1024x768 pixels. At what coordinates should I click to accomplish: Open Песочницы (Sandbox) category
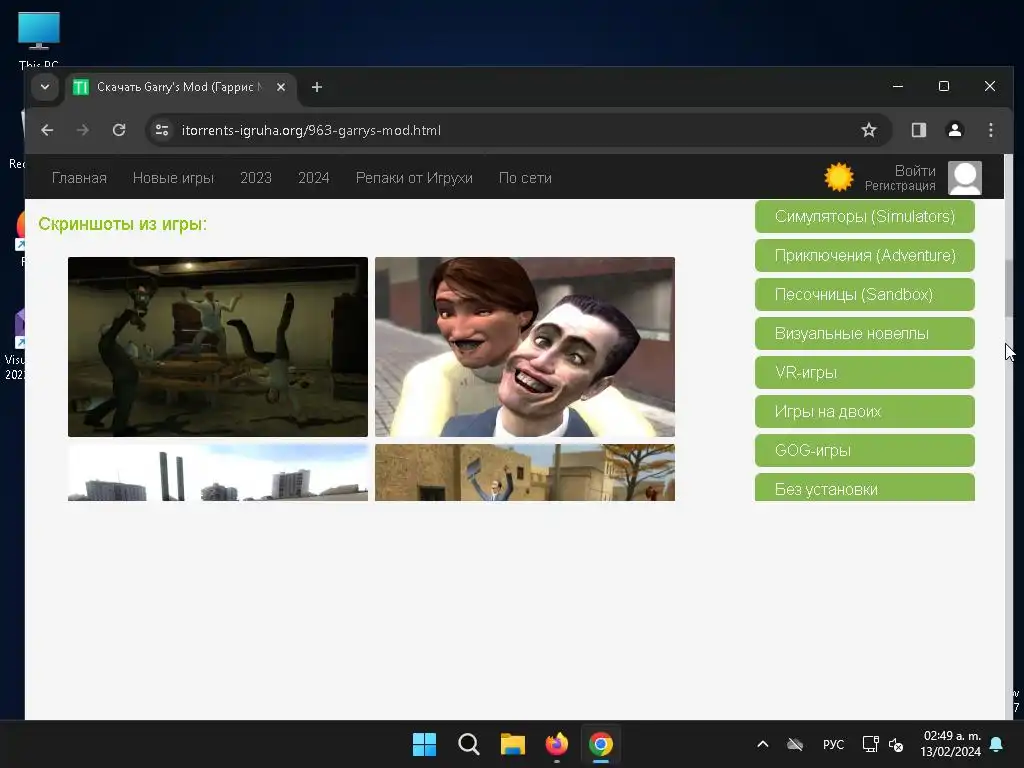pos(865,295)
